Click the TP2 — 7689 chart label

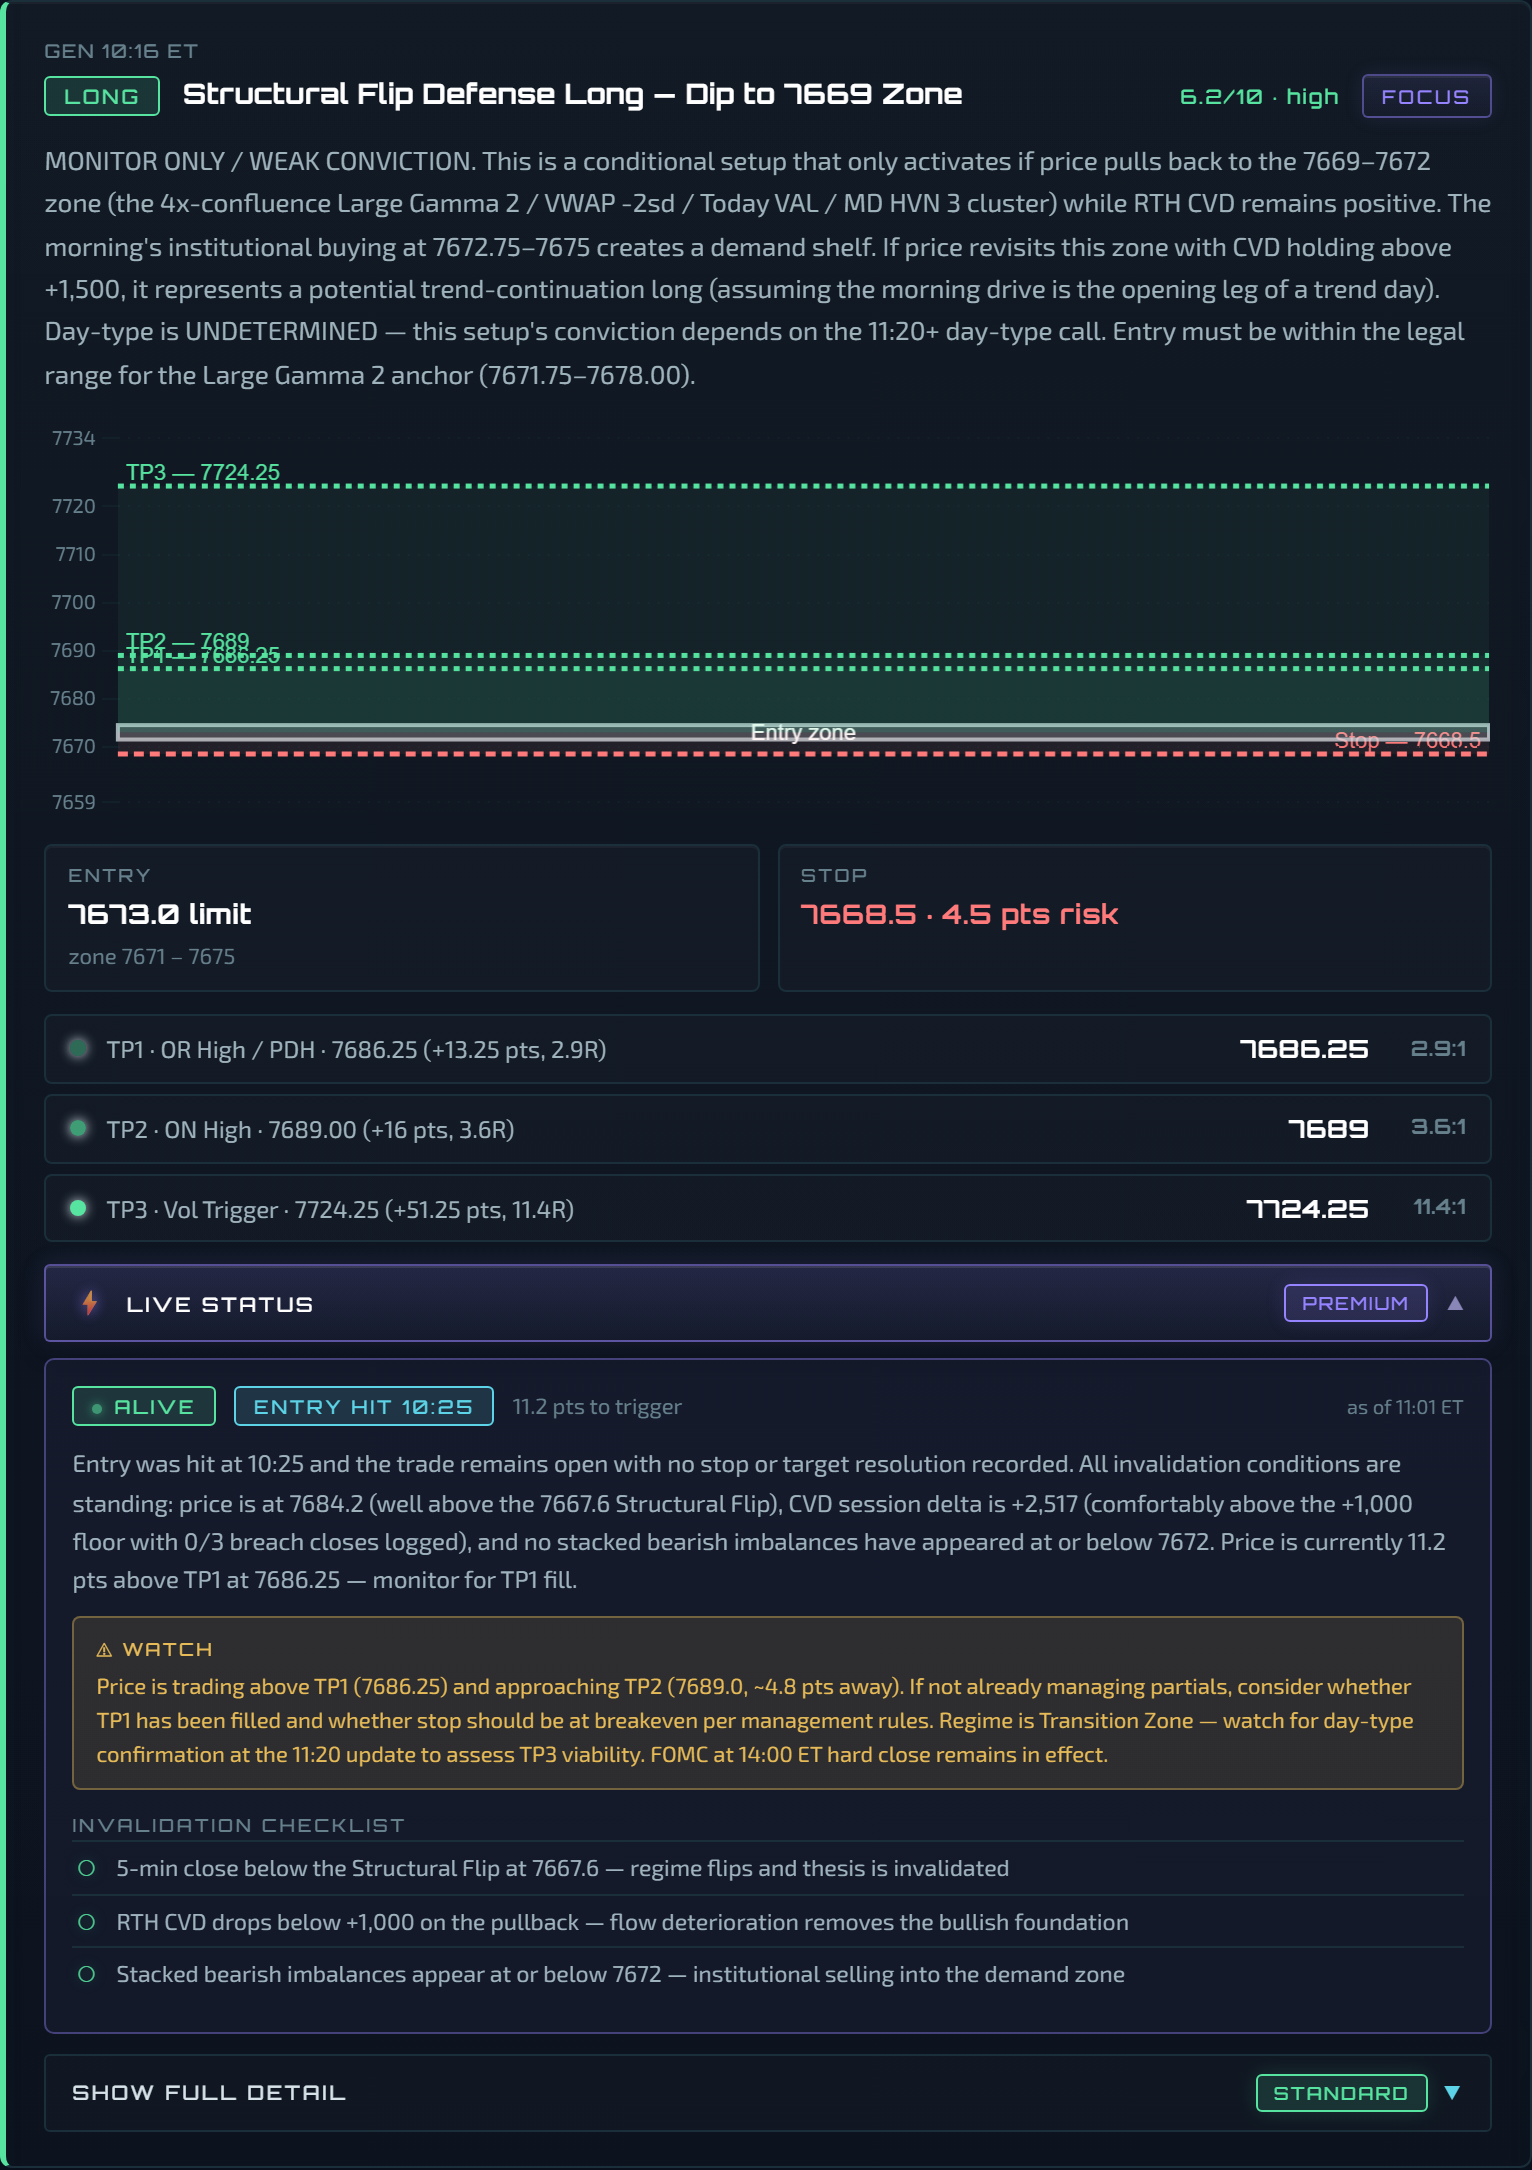pos(188,640)
